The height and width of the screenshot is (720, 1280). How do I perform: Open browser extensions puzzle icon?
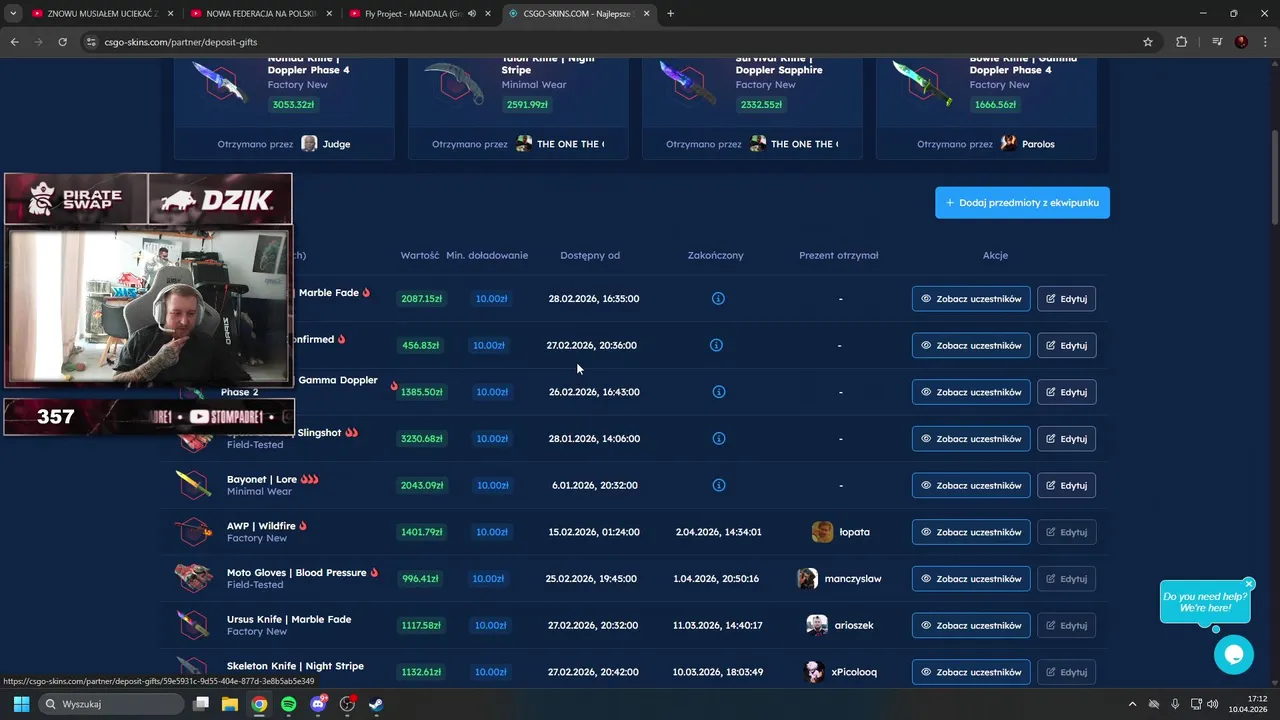(1181, 42)
